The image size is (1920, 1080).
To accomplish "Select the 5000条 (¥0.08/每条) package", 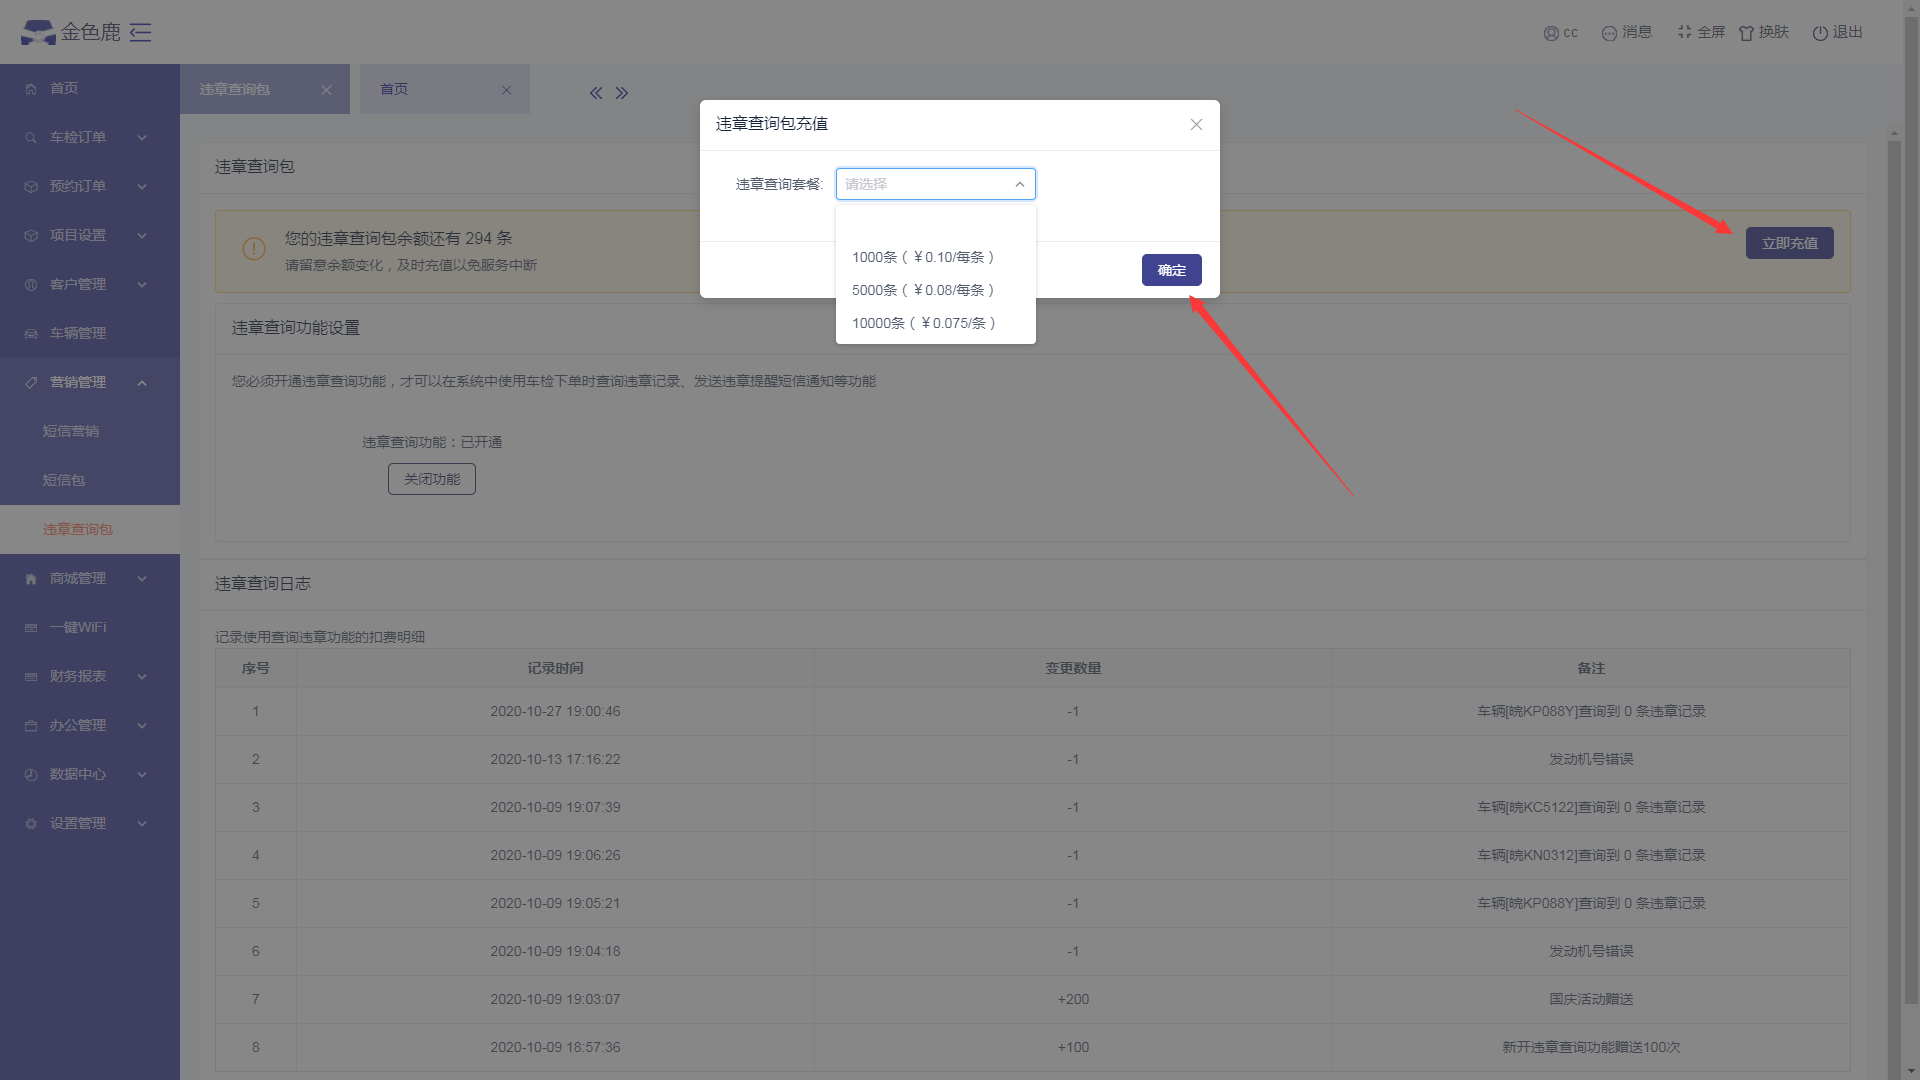I will point(936,290).
